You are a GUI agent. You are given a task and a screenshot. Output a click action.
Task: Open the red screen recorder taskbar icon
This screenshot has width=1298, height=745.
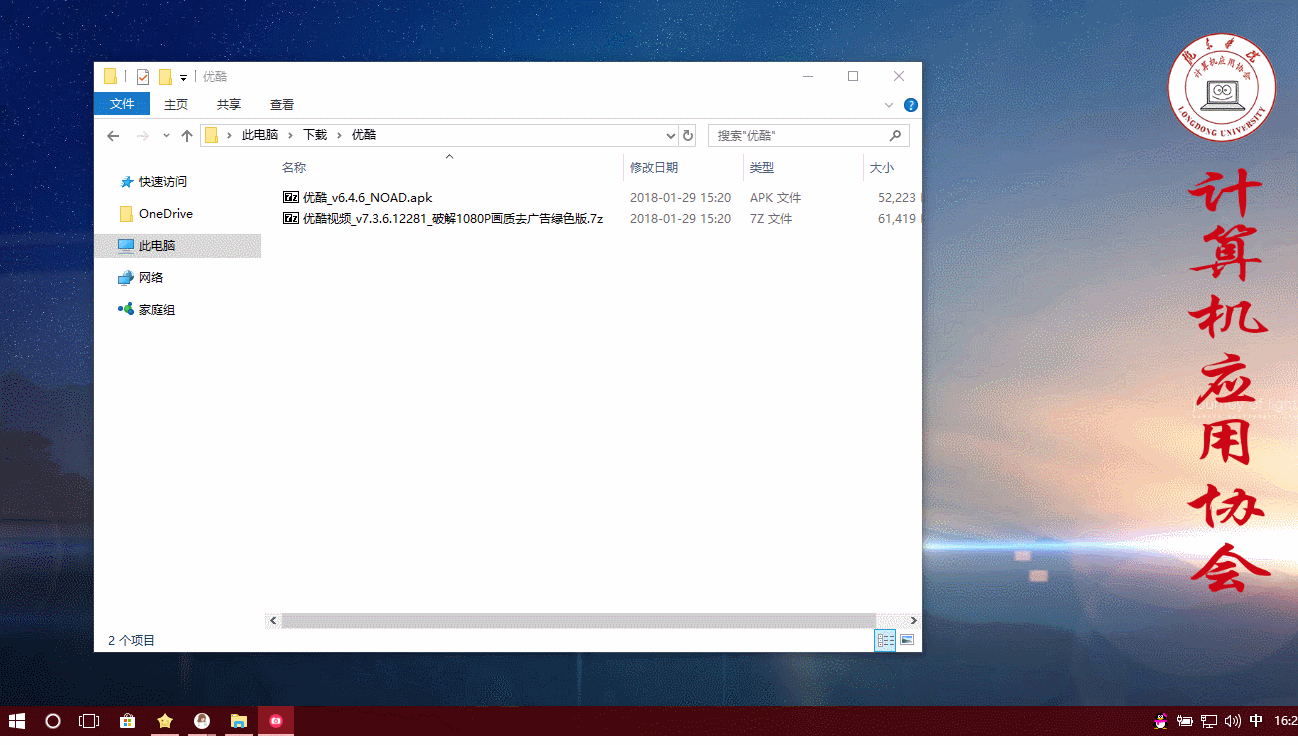coord(276,721)
